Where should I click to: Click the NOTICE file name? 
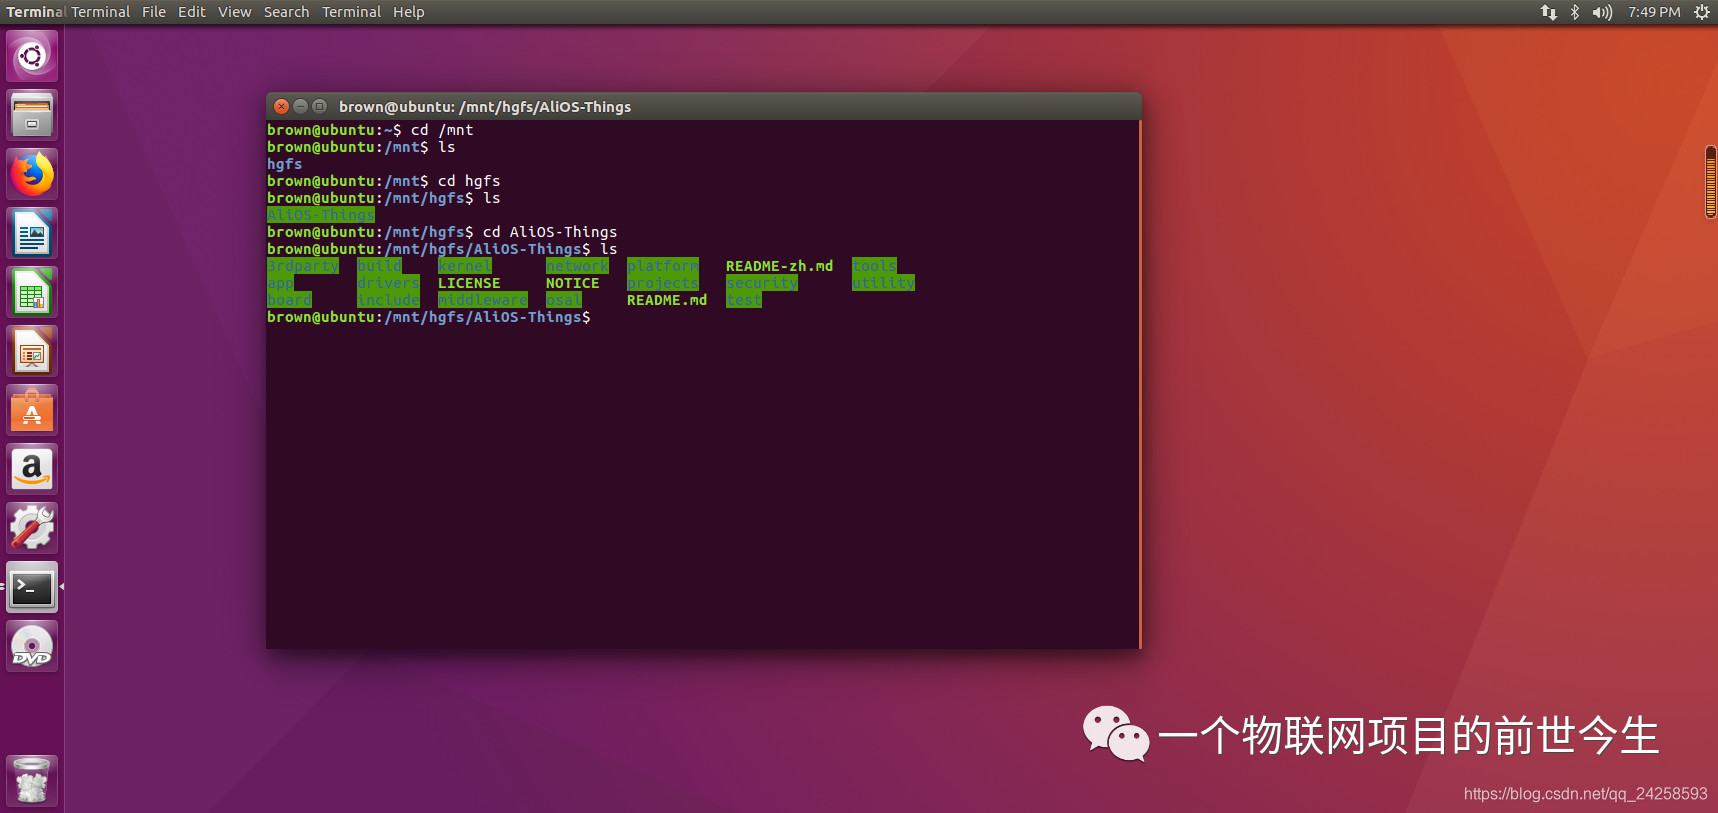573,283
